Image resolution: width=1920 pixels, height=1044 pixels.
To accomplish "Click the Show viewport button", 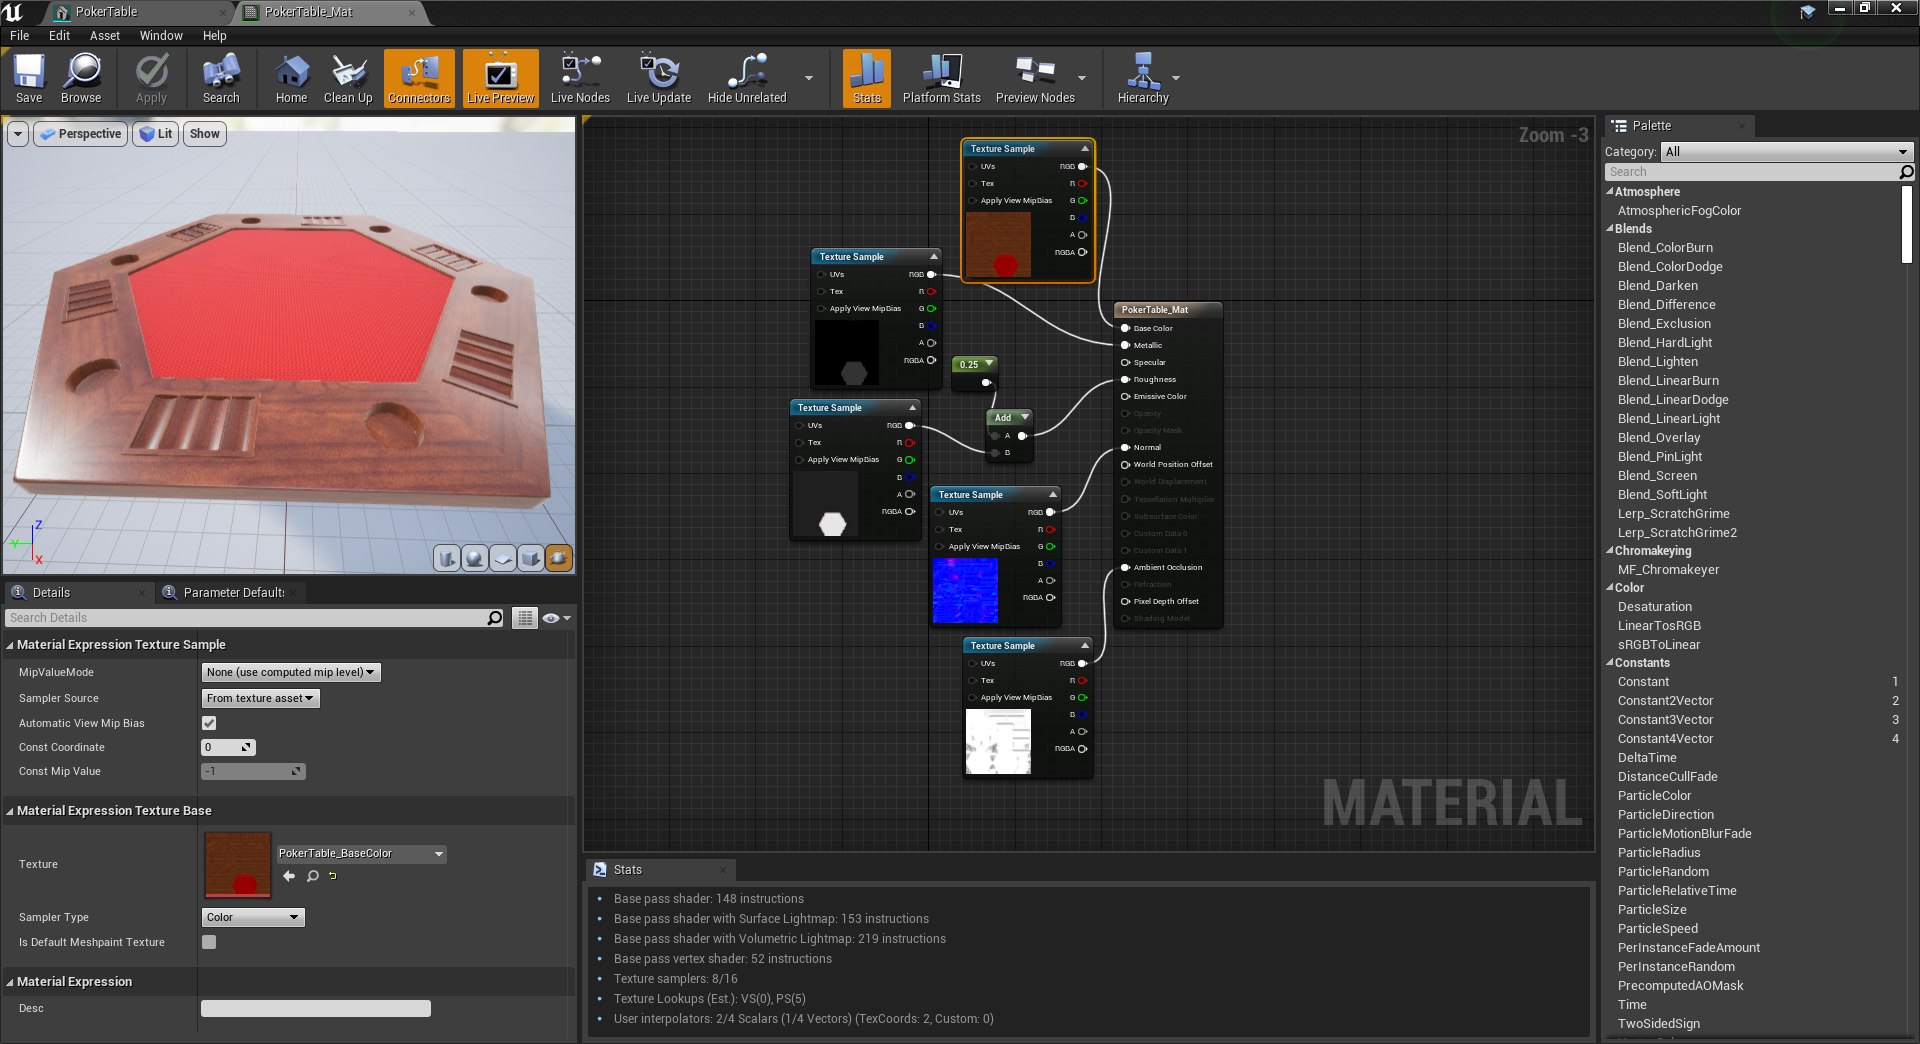I will [204, 134].
